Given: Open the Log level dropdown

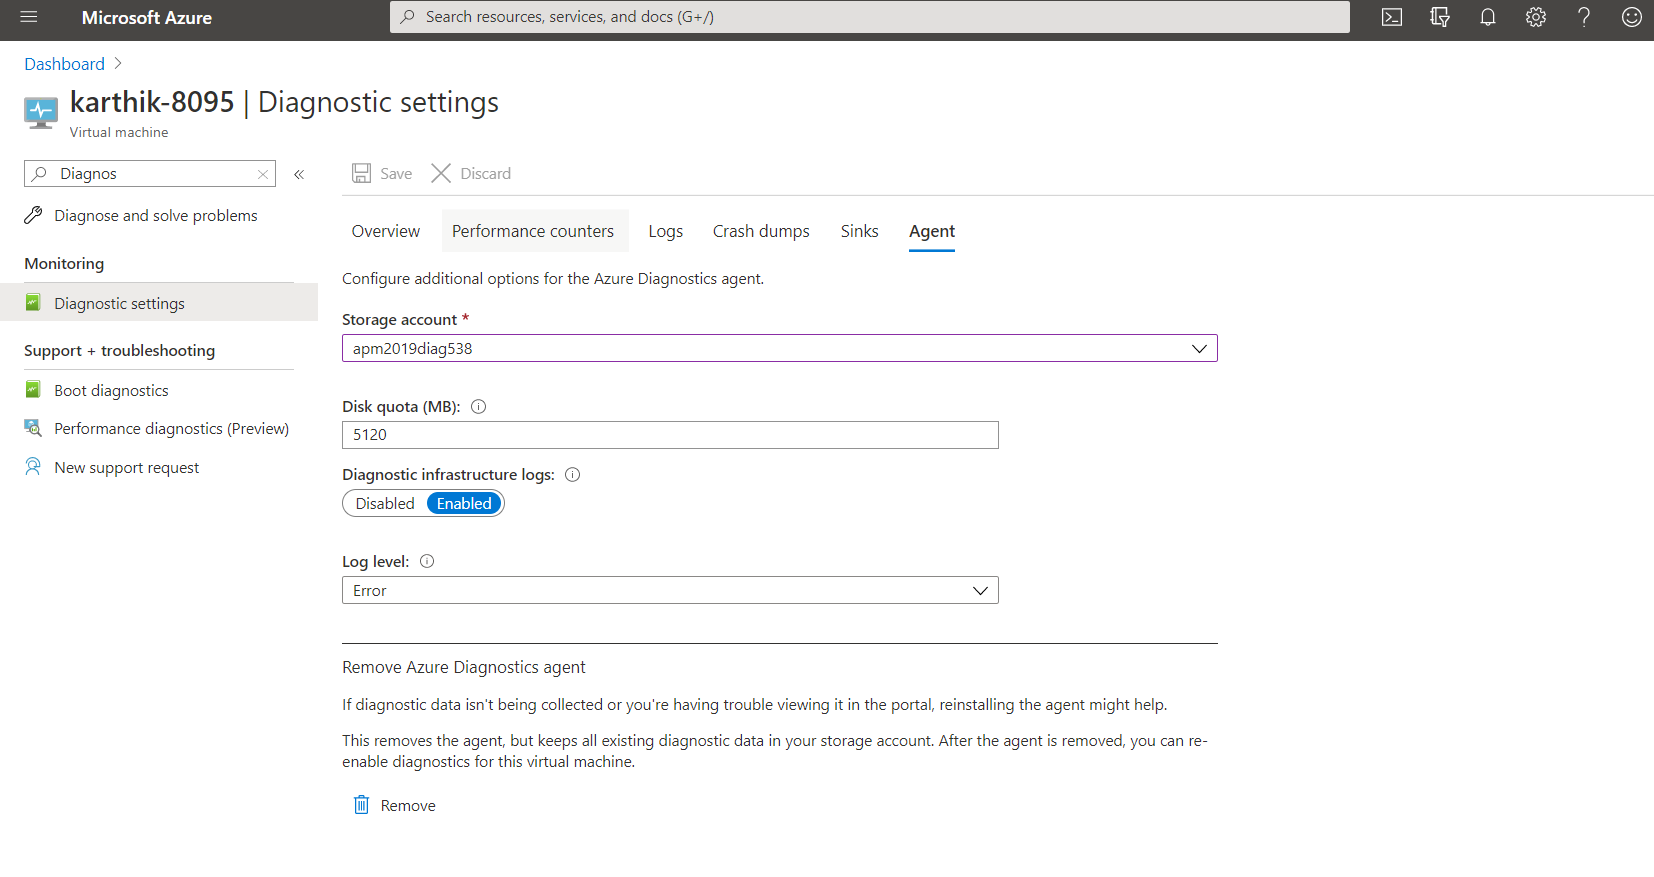Looking at the screenshot, I should (979, 591).
